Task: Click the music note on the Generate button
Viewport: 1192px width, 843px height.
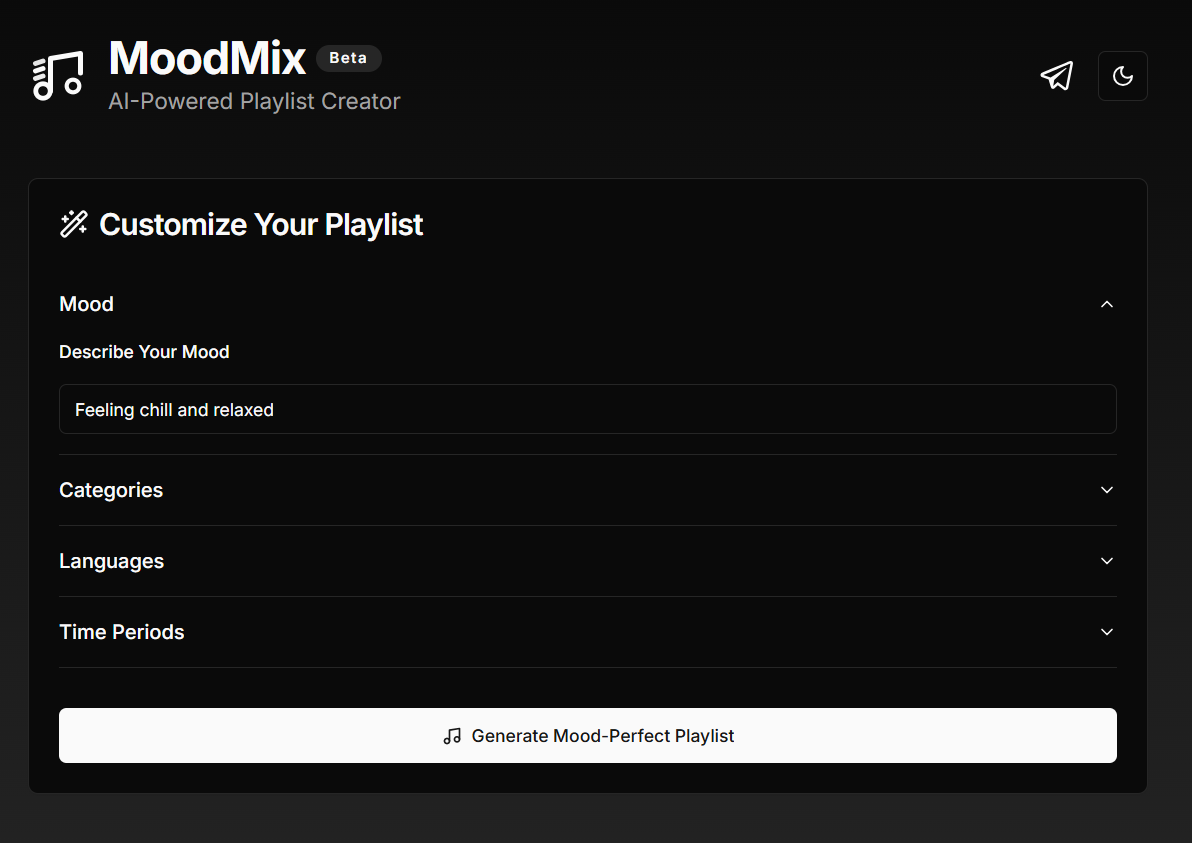Action: pos(451,735)
